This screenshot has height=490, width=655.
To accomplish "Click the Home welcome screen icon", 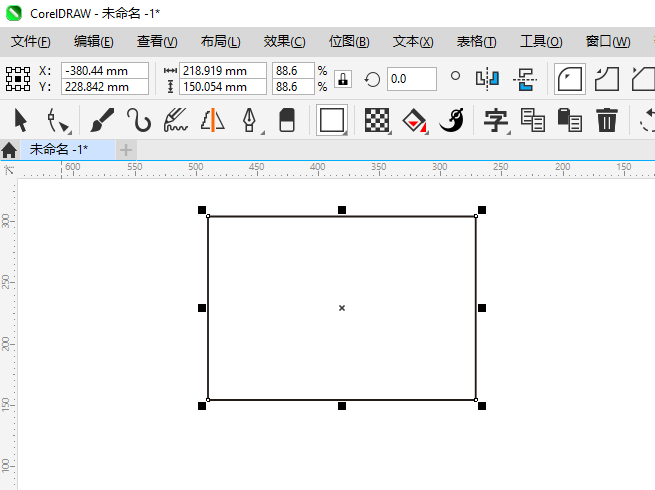I will point(9,150).
